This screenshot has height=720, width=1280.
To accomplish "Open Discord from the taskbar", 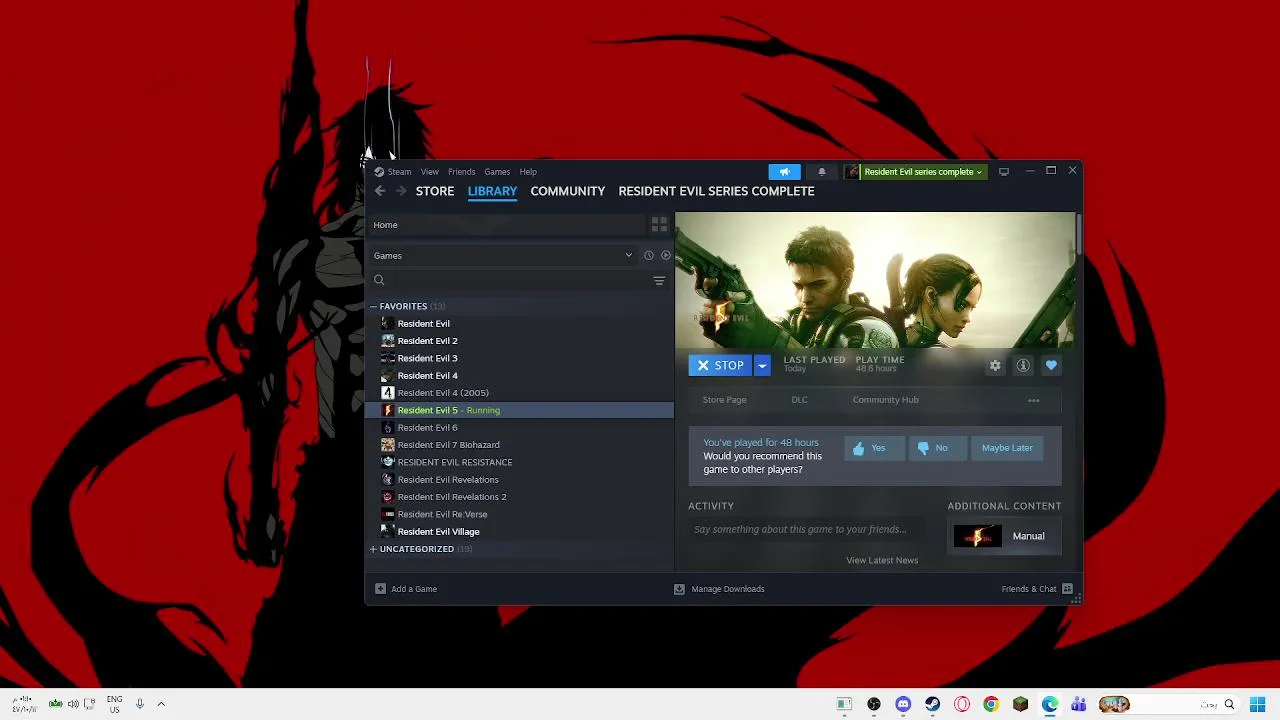I will 903,705.
